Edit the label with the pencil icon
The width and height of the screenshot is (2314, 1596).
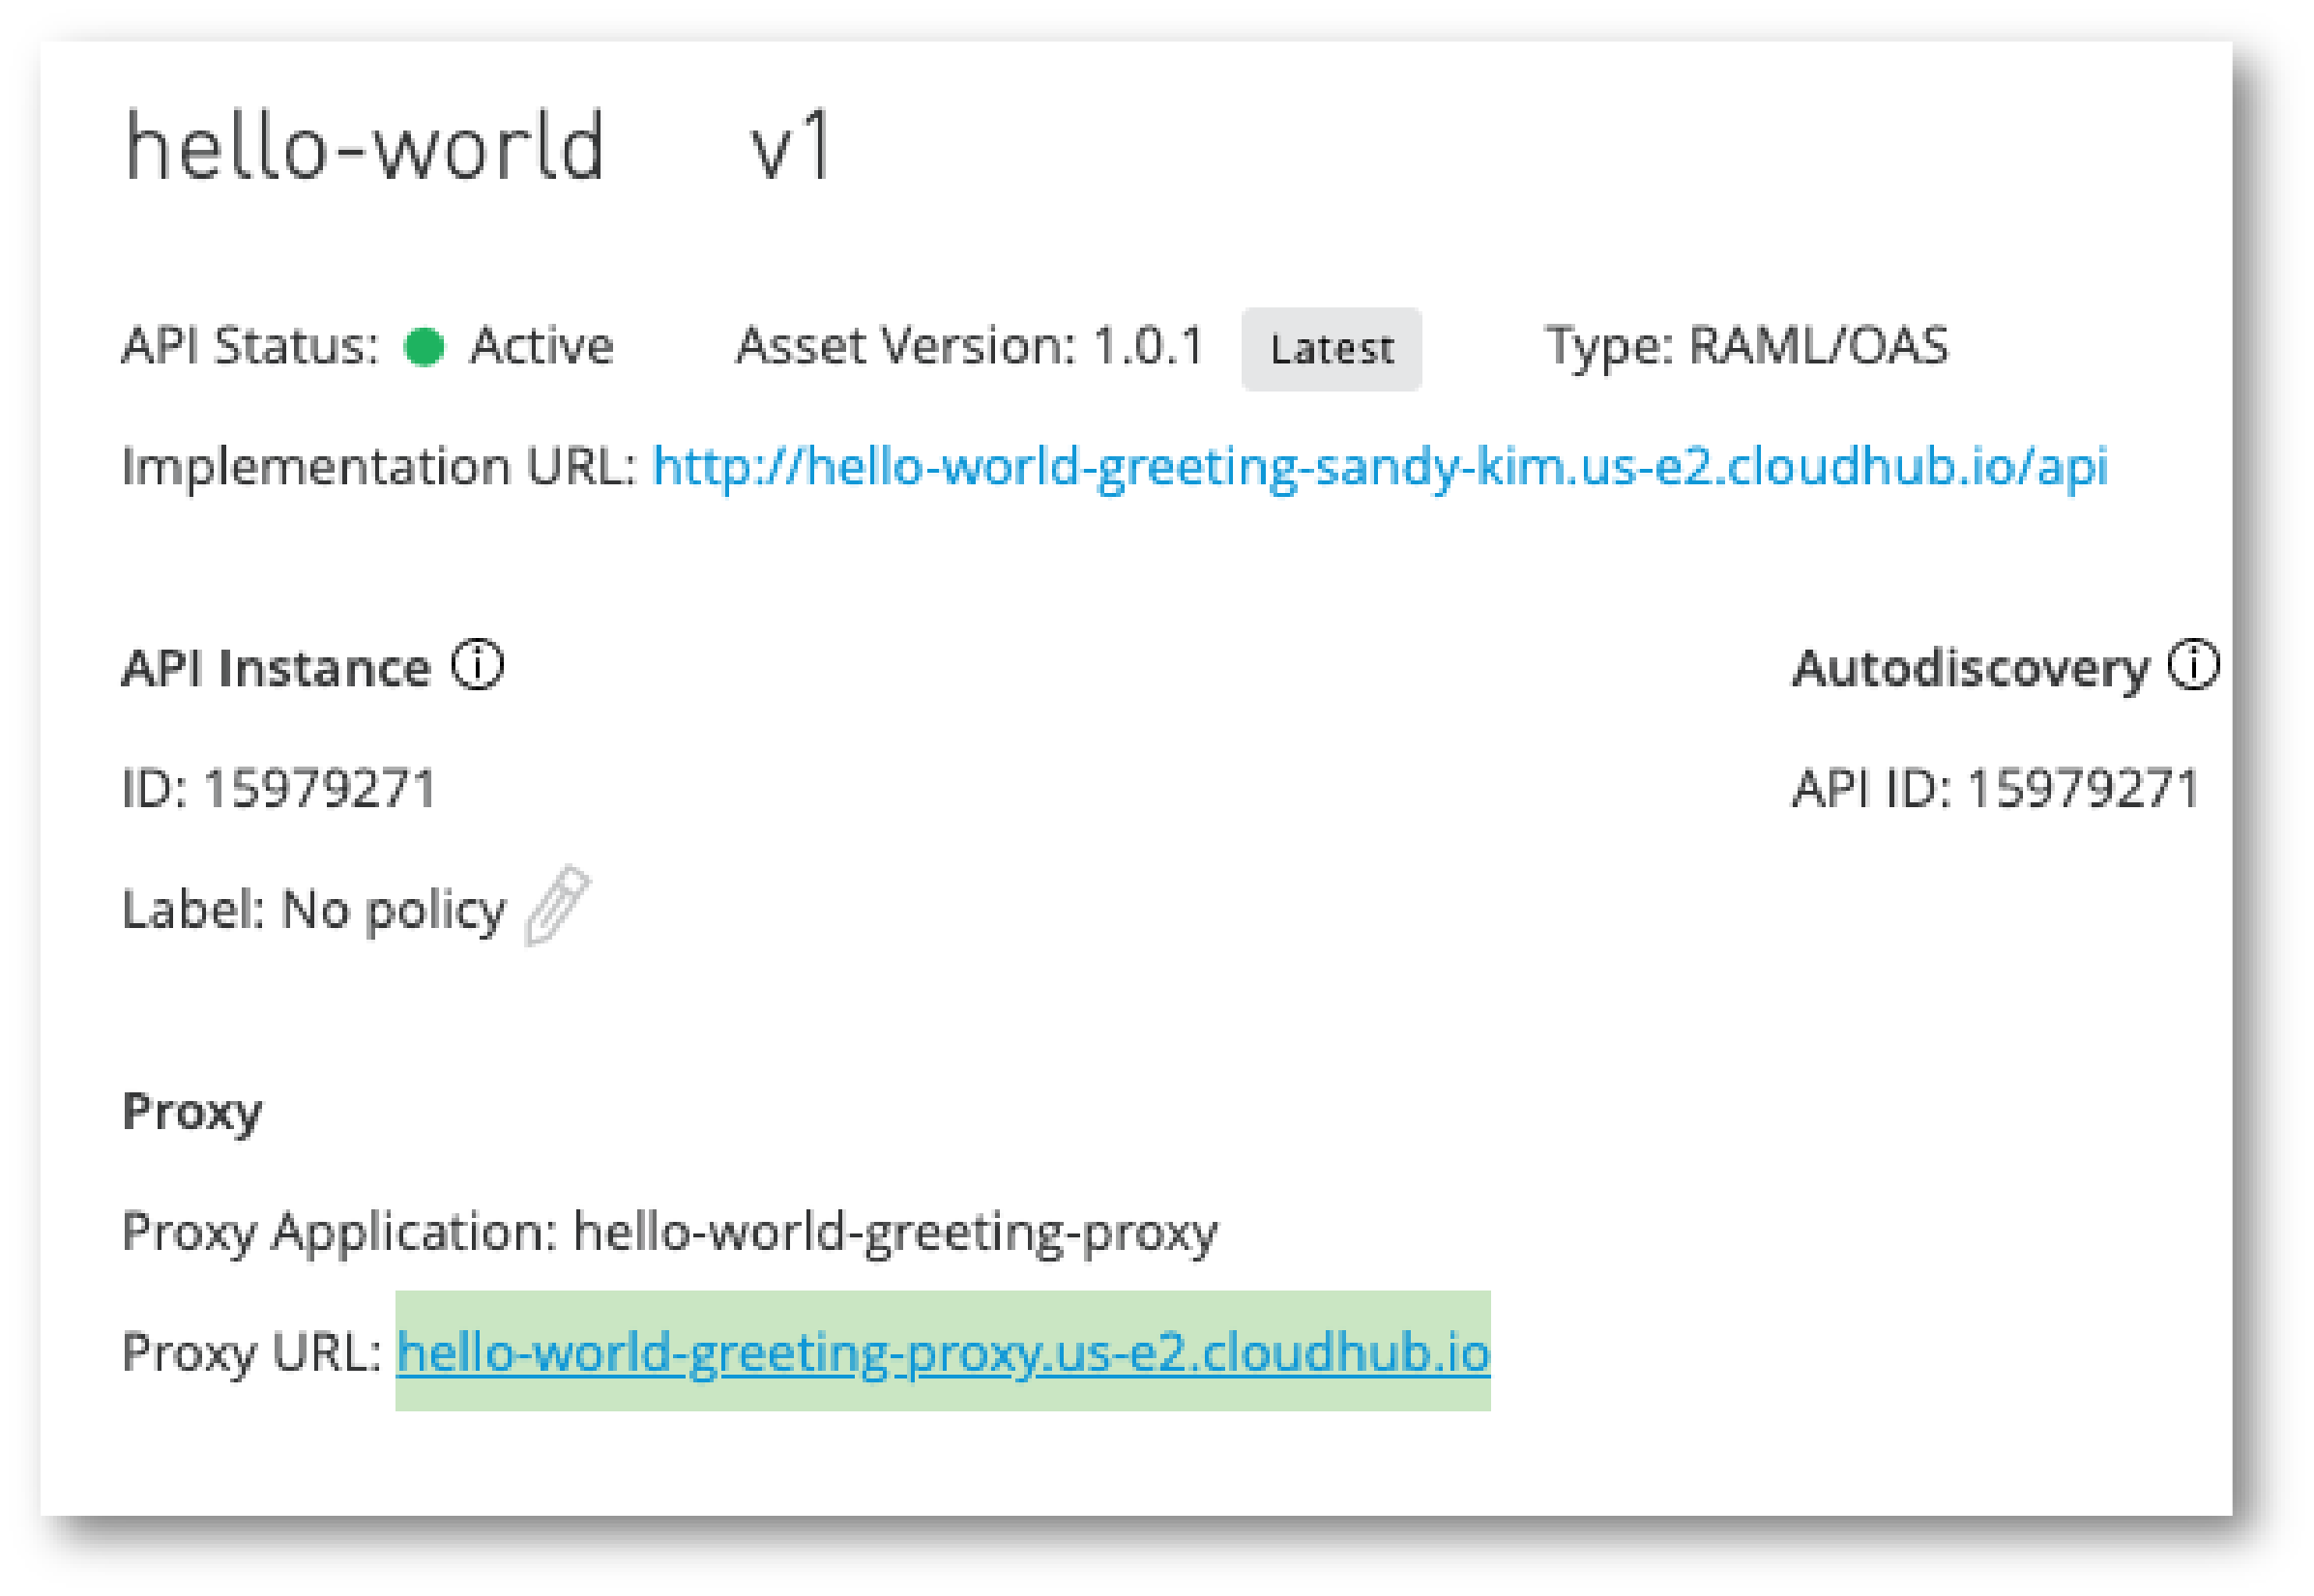coord(558,905)
